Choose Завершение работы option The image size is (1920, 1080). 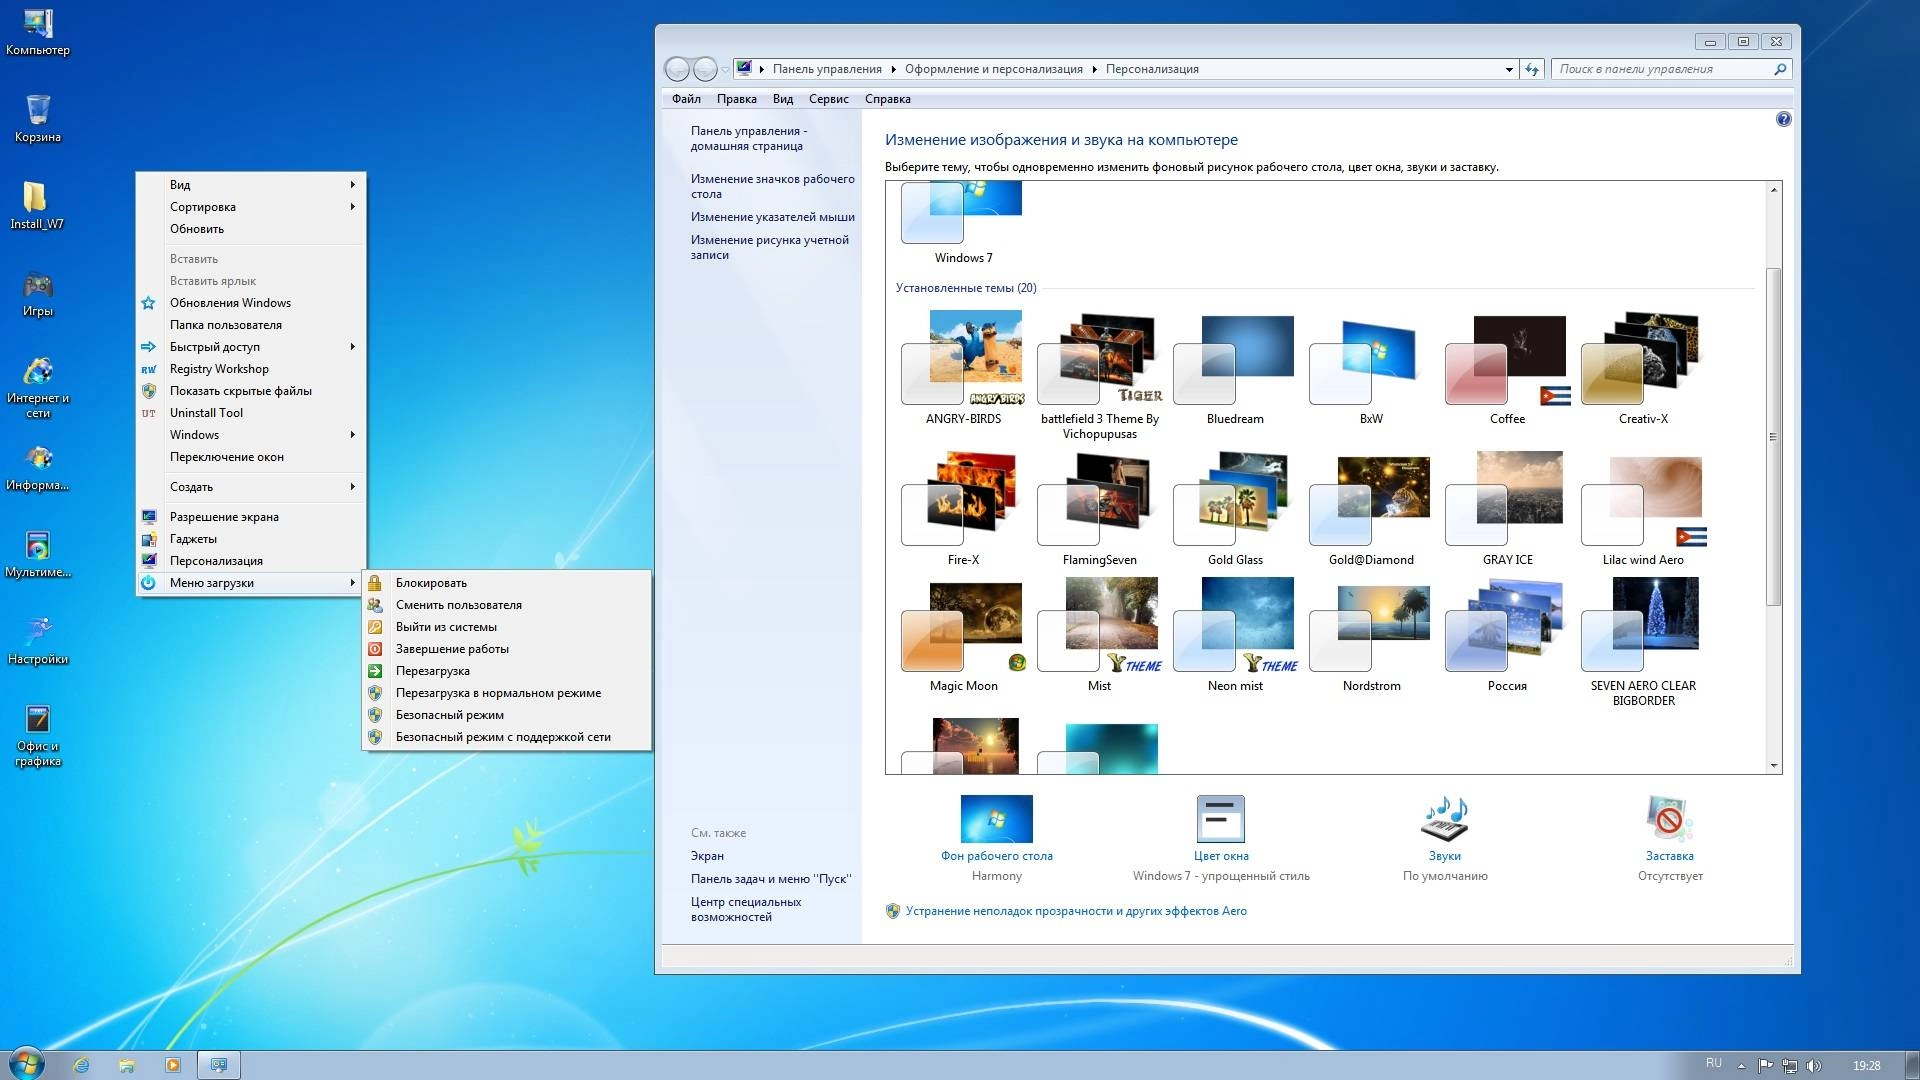(507, 649)
